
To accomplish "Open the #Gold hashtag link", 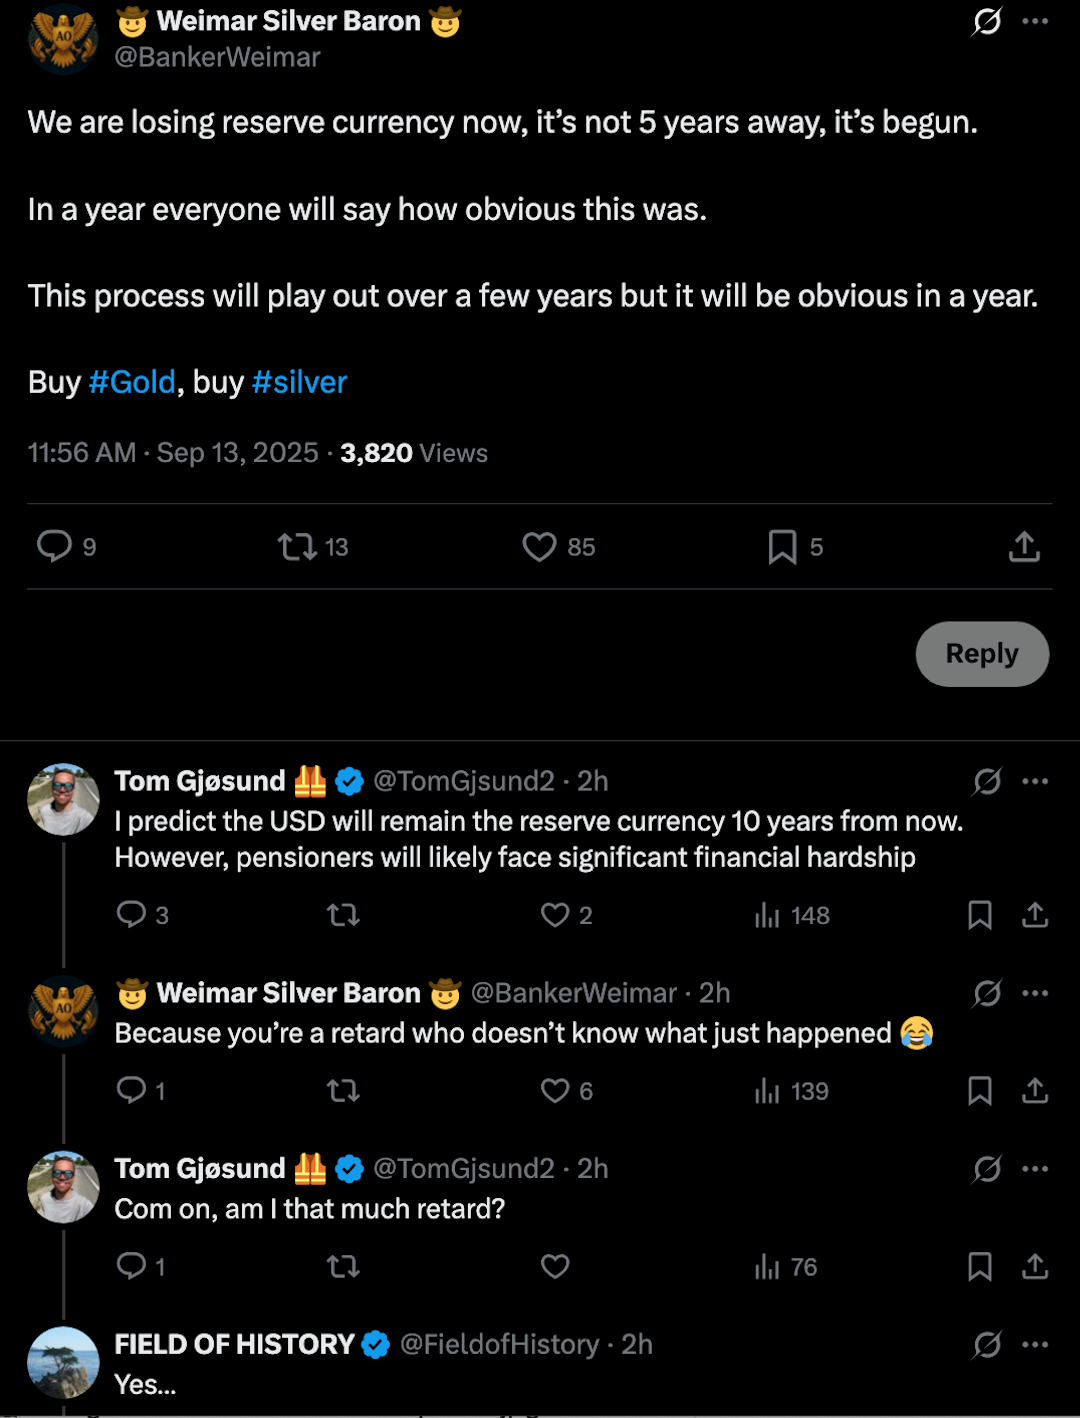I will coord(132,382).
